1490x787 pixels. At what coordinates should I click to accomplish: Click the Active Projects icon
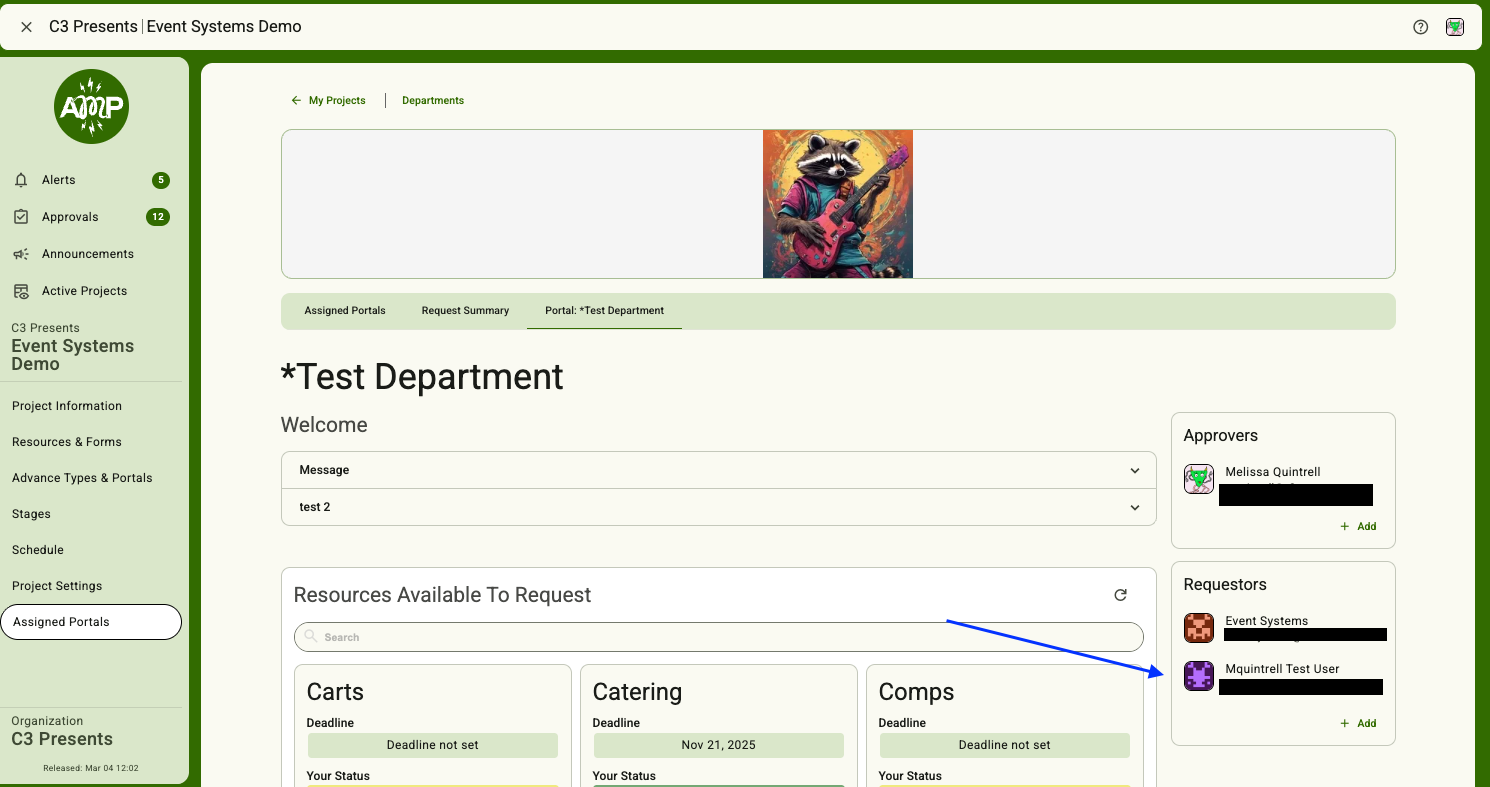(x=21, y=291)
